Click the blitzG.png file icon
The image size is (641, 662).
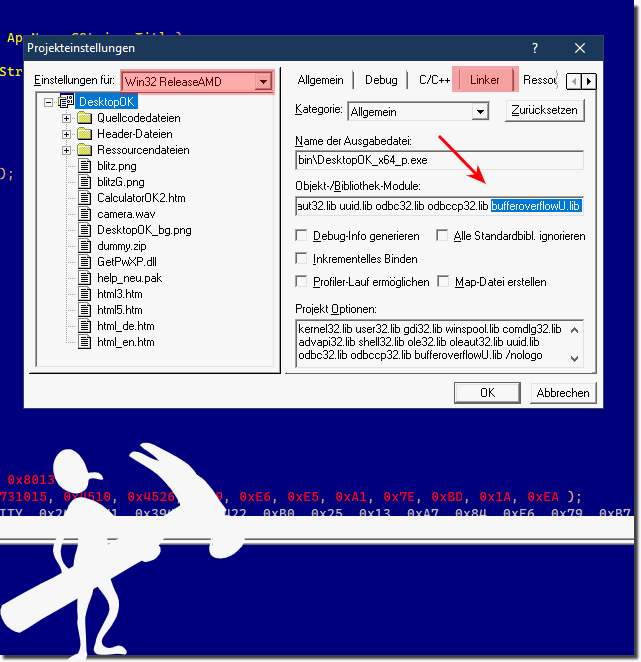[x=85, y=182]
